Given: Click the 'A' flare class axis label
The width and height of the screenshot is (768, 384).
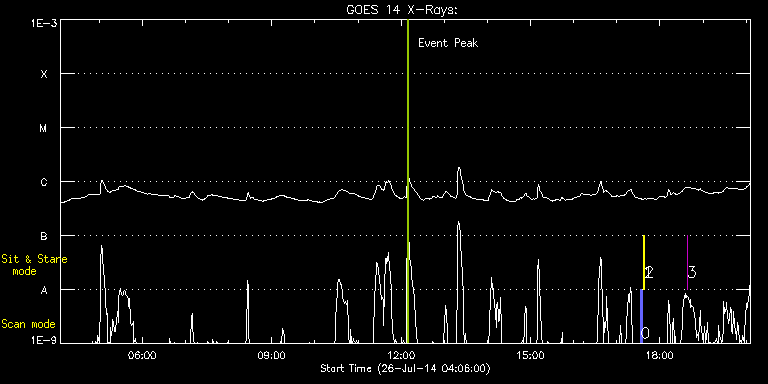Looking at the screenshot, I should click(44, 290).
